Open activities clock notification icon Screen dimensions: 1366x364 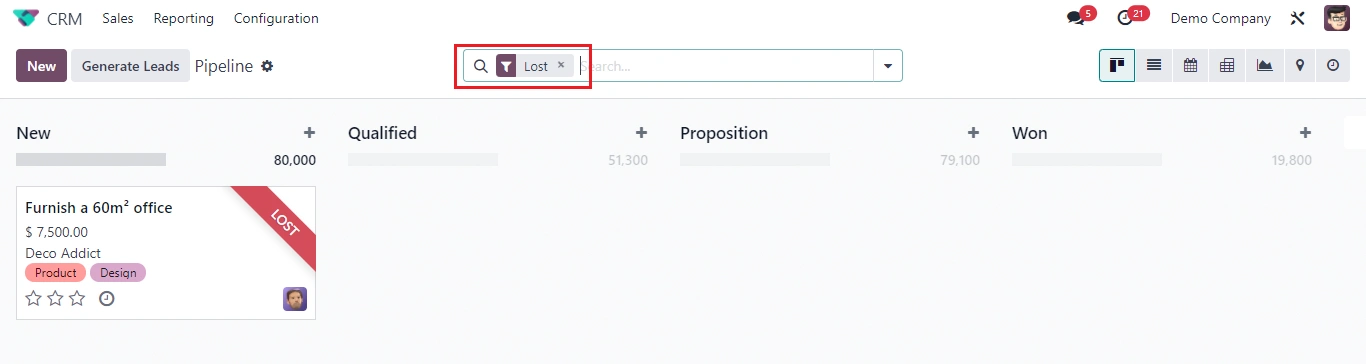(1125, 18)
